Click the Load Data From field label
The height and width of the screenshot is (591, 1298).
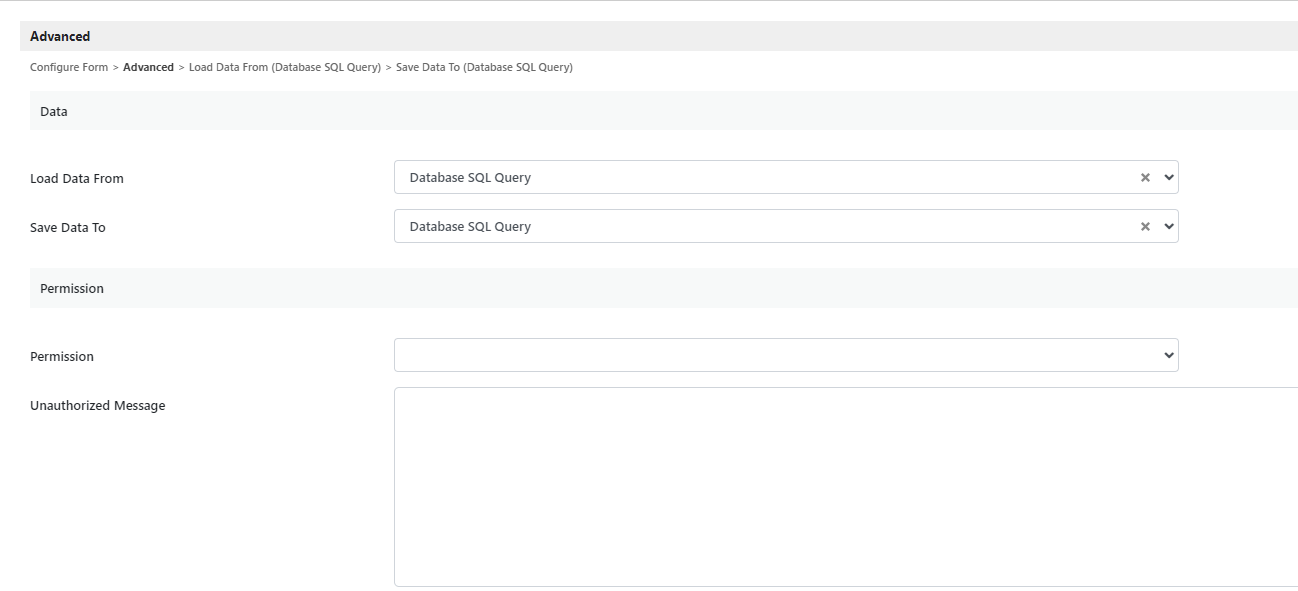point(77,179)
